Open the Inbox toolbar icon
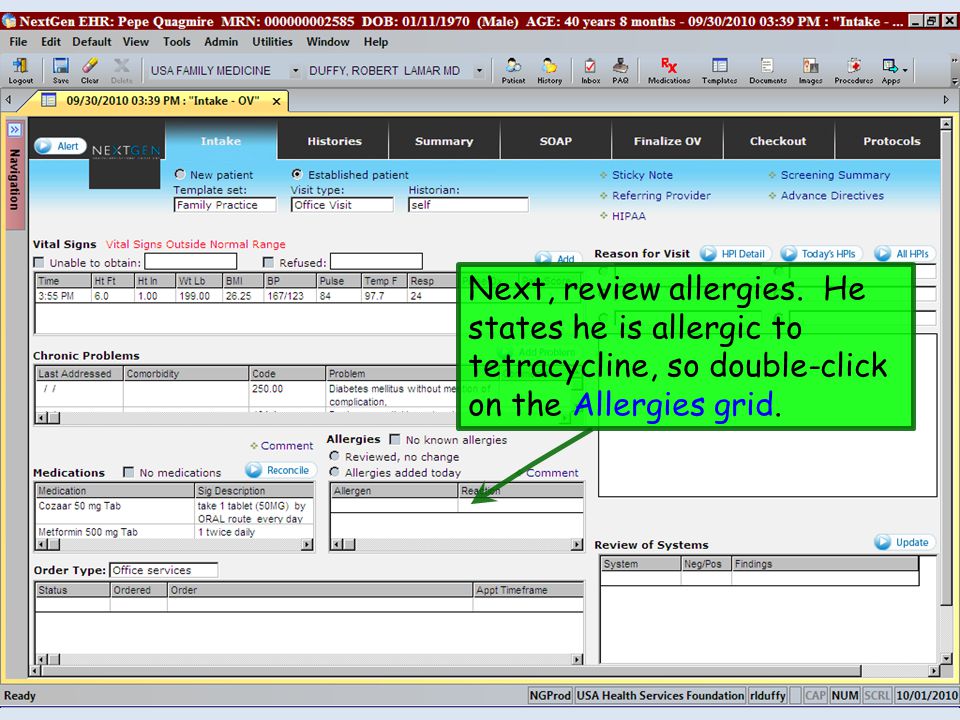960x720 pixels. pyautogui.click(x=590, y=70)
